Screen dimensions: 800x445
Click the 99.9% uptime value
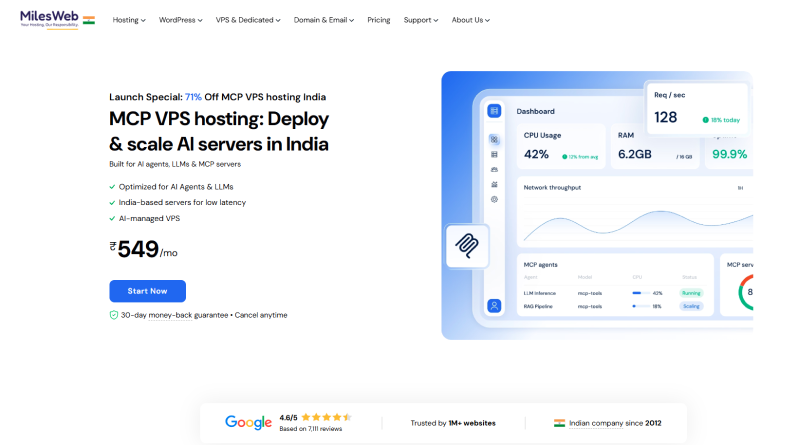pos(730,154)
